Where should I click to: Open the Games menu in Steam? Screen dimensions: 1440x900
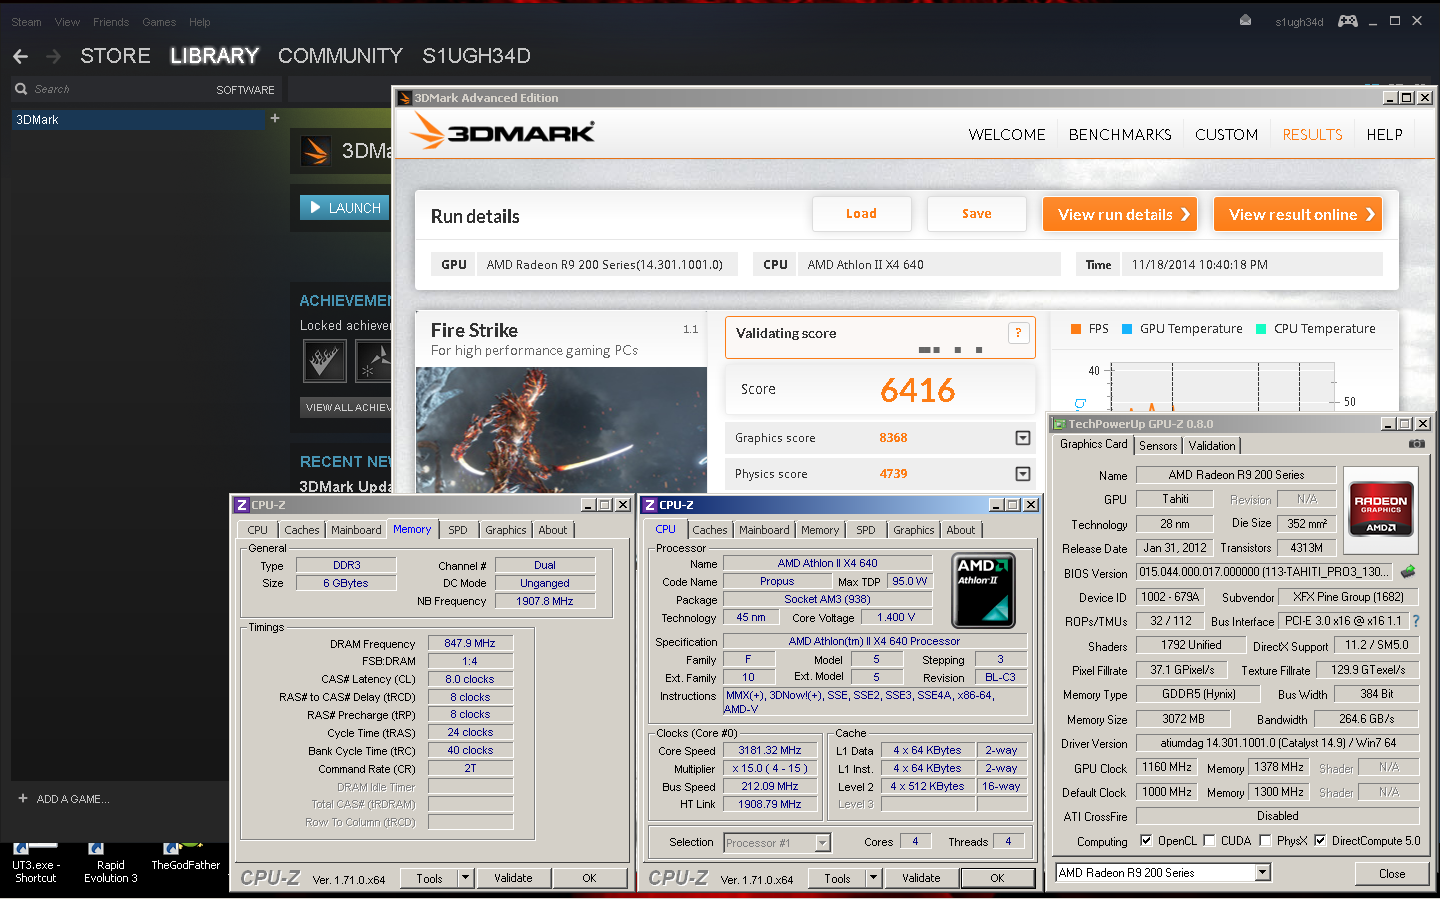(x=159, y=22)
